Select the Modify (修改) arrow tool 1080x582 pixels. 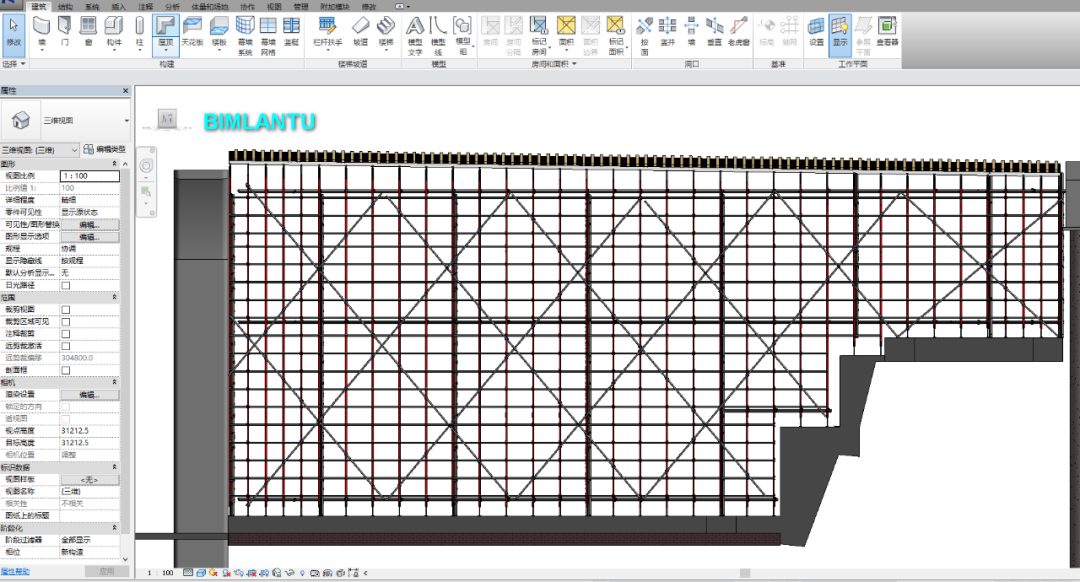pos(13,32)
